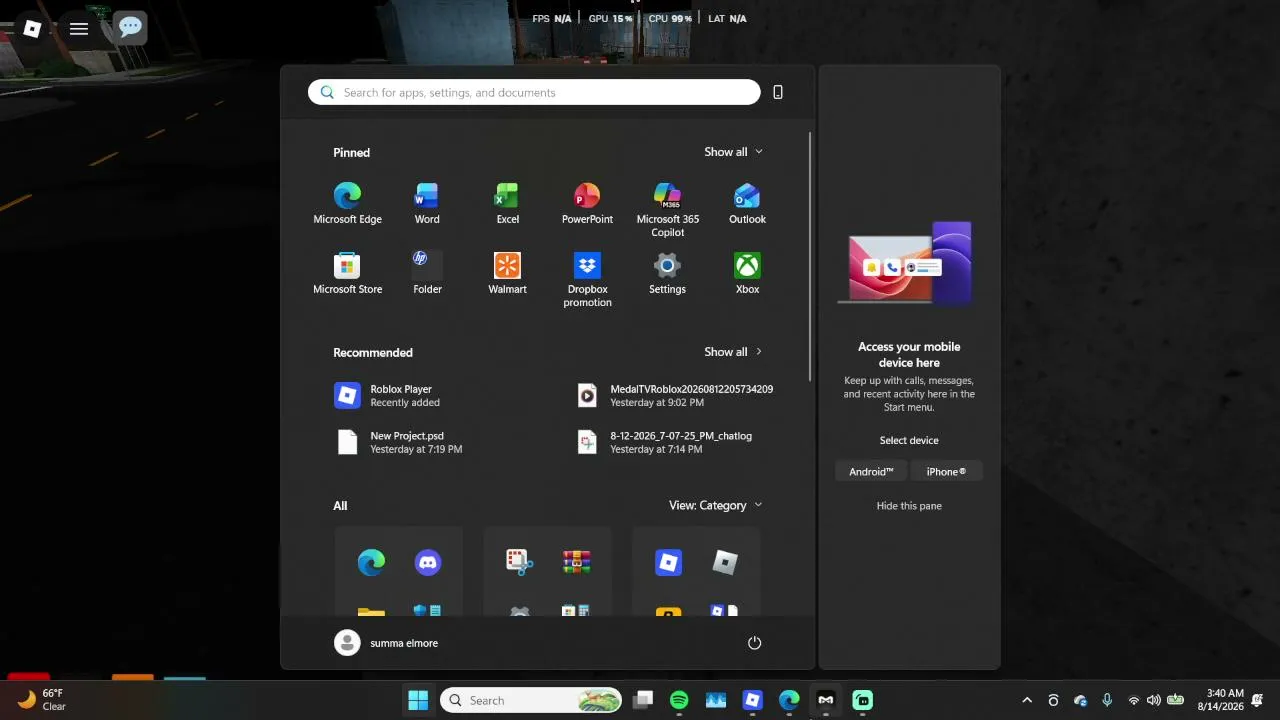Launch PowerPoint from Pinned apps
Viewport: 1280px width, 720px height.
click(587, 203)
